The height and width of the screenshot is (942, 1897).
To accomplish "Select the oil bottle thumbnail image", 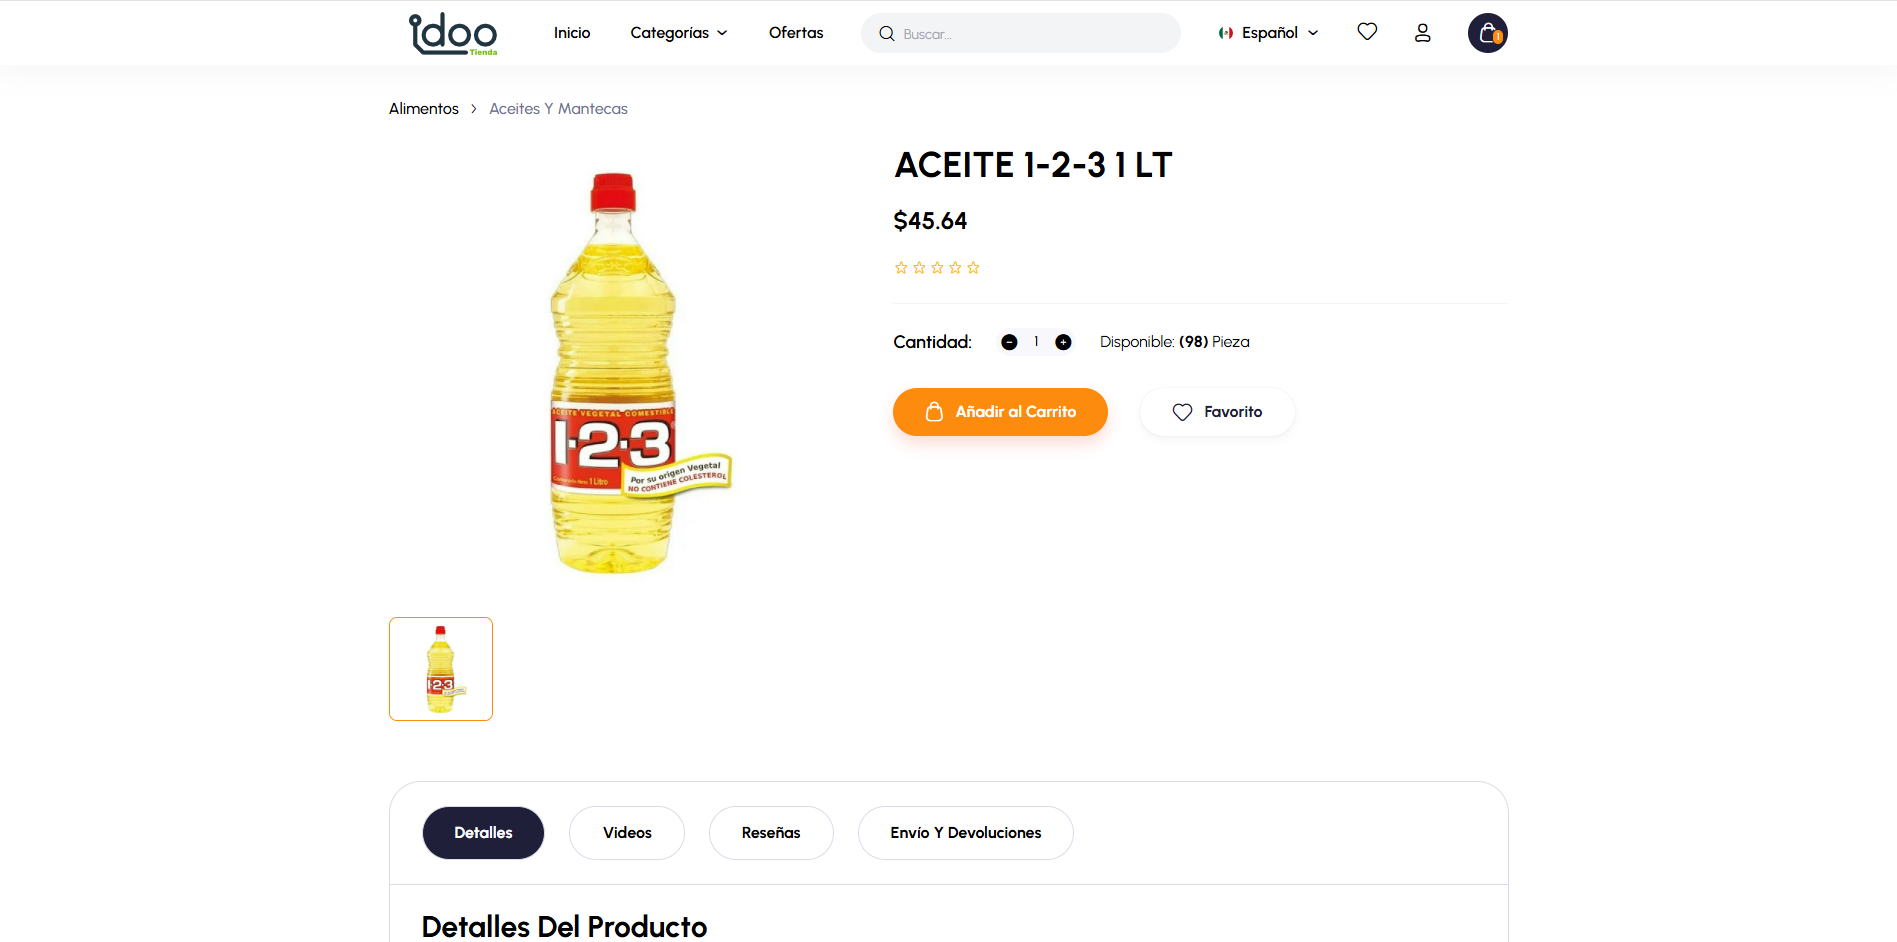I will pyautogui.click(x=441, y=669).
